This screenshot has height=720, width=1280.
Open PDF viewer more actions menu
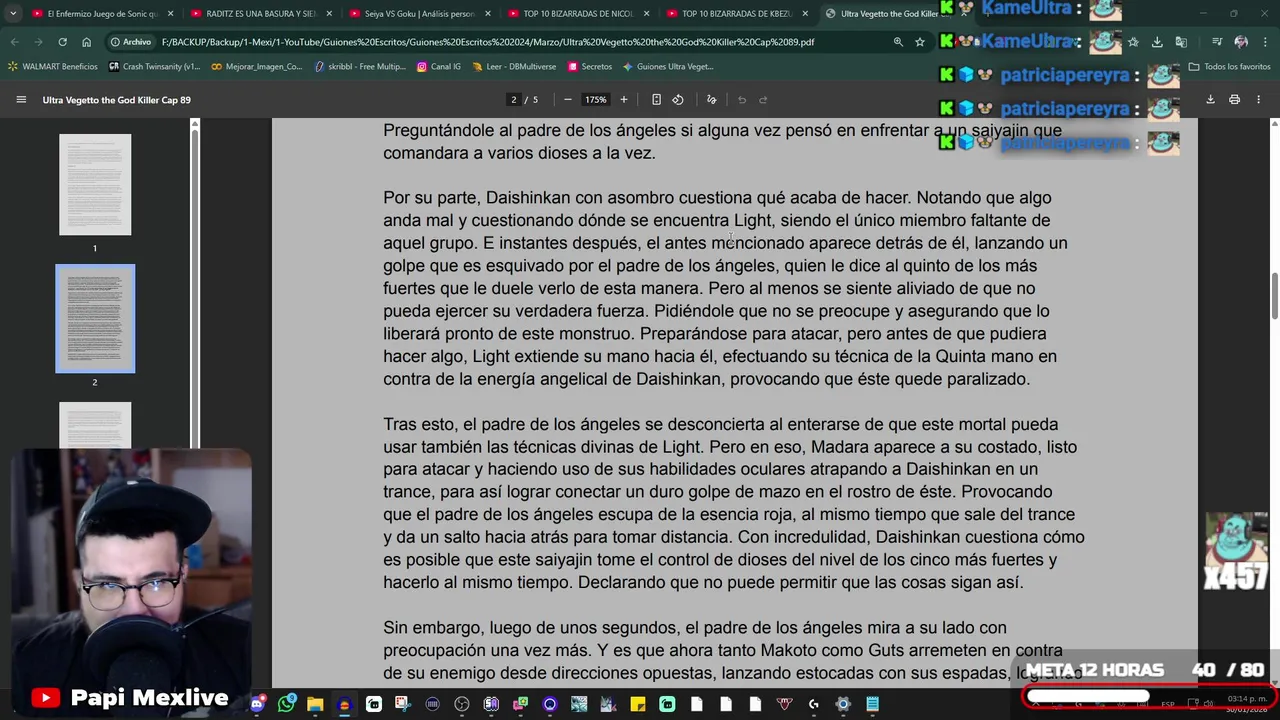1259,100
